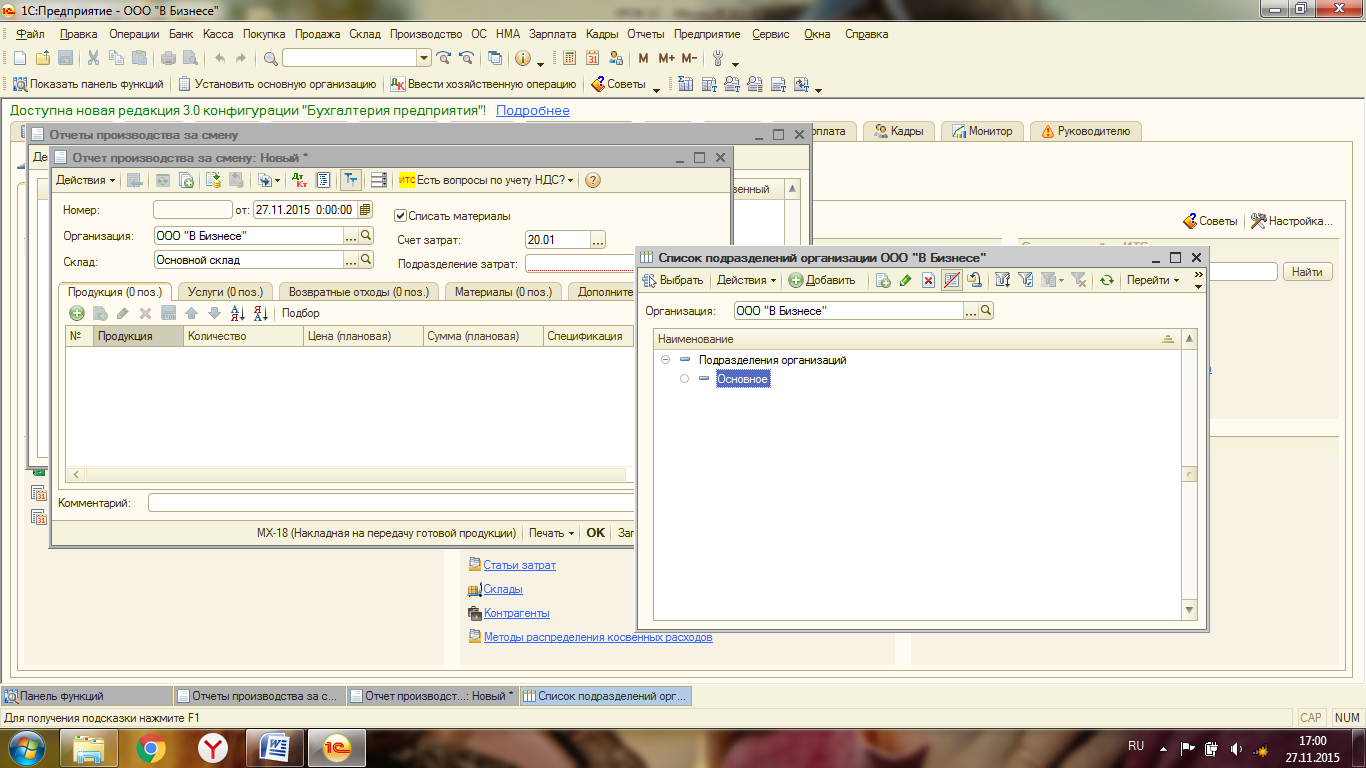Click add-by-copy icon in subdivisions list toolbar
The width and height of the screenshot is (1366, 768).
coord(884,280)
